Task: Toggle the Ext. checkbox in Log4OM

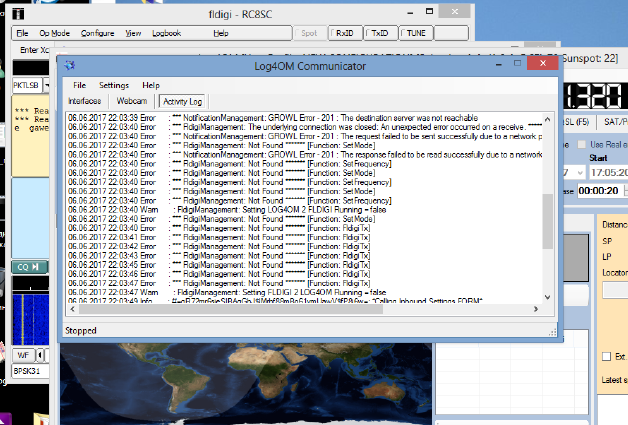Action: pyautogui.click(x=607, y=357)
